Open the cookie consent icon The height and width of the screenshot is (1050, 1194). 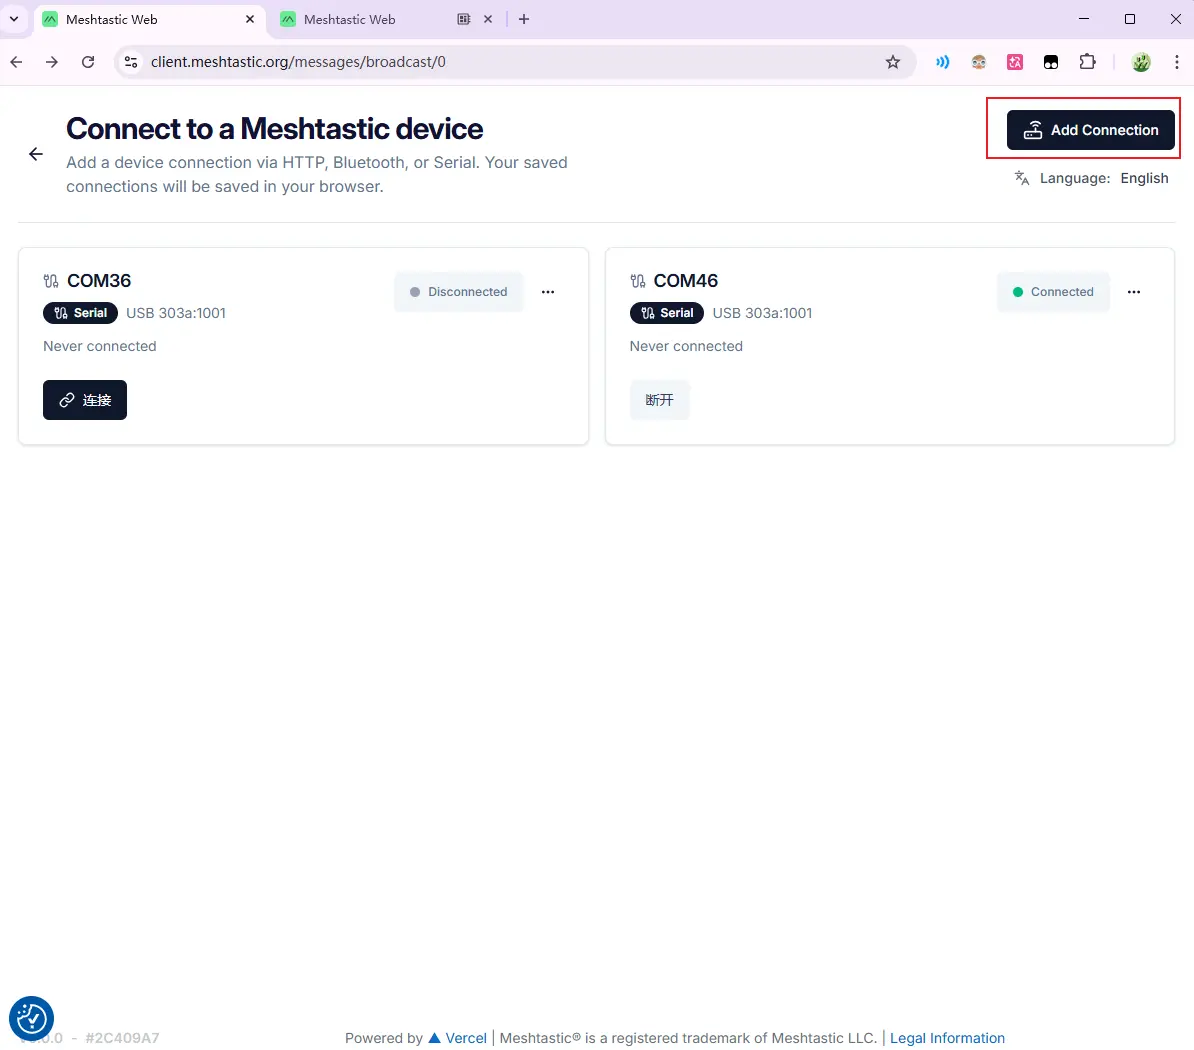click(x=31, y=1018)
